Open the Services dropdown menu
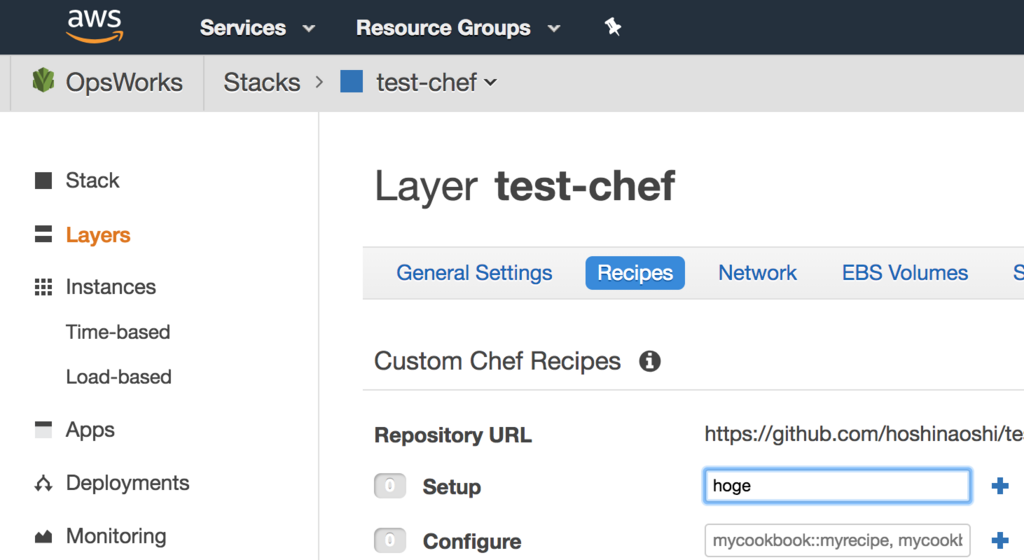This screenshot has height=560, width=1024. click(257, 28)
